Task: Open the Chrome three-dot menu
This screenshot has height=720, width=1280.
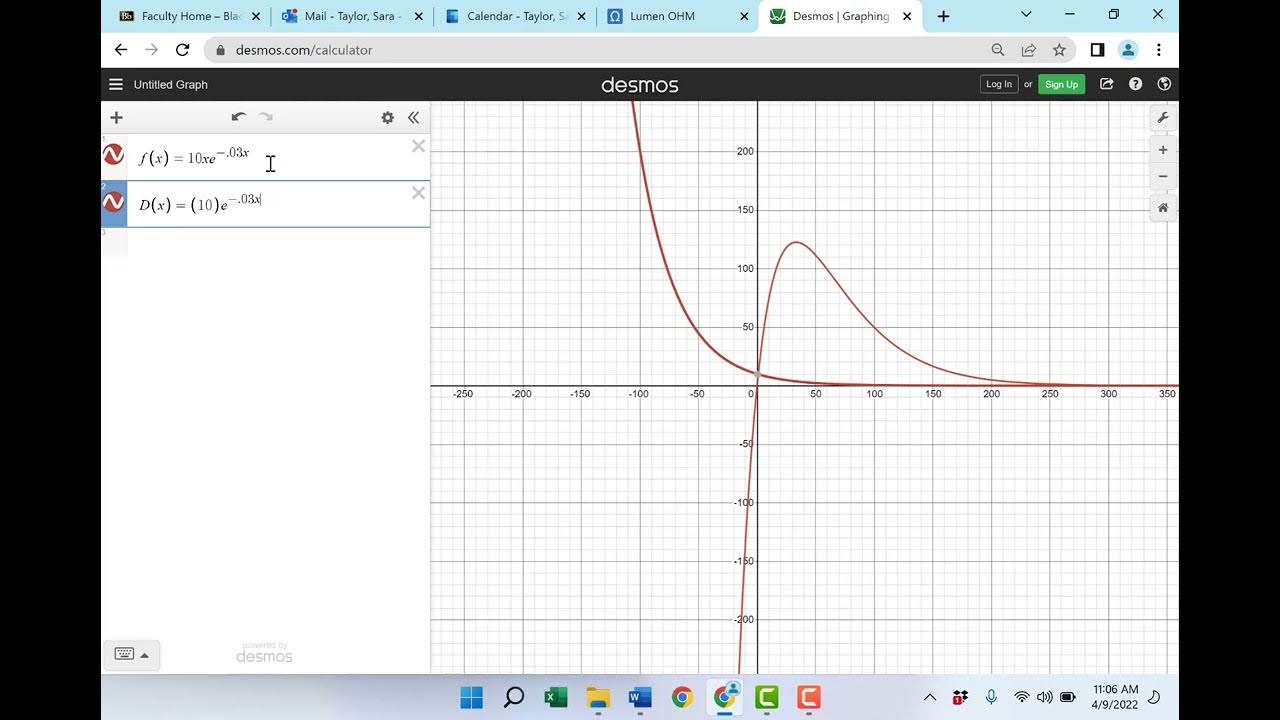Action: [1158, 50]
